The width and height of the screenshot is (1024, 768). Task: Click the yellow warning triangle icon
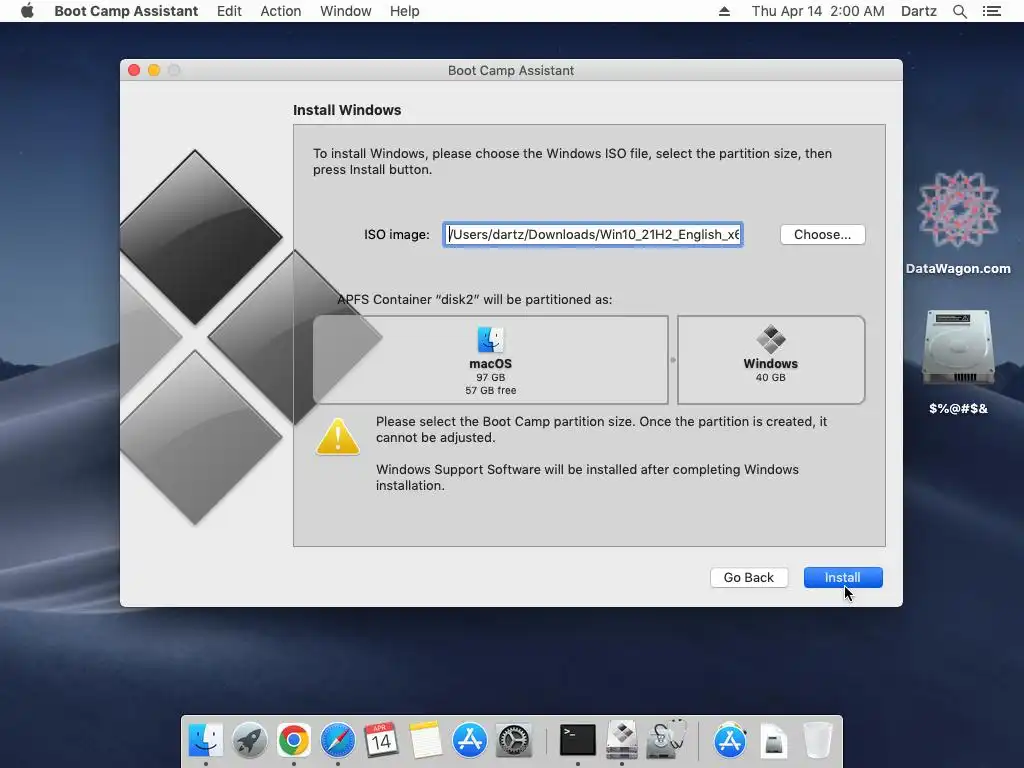[338, 436]
